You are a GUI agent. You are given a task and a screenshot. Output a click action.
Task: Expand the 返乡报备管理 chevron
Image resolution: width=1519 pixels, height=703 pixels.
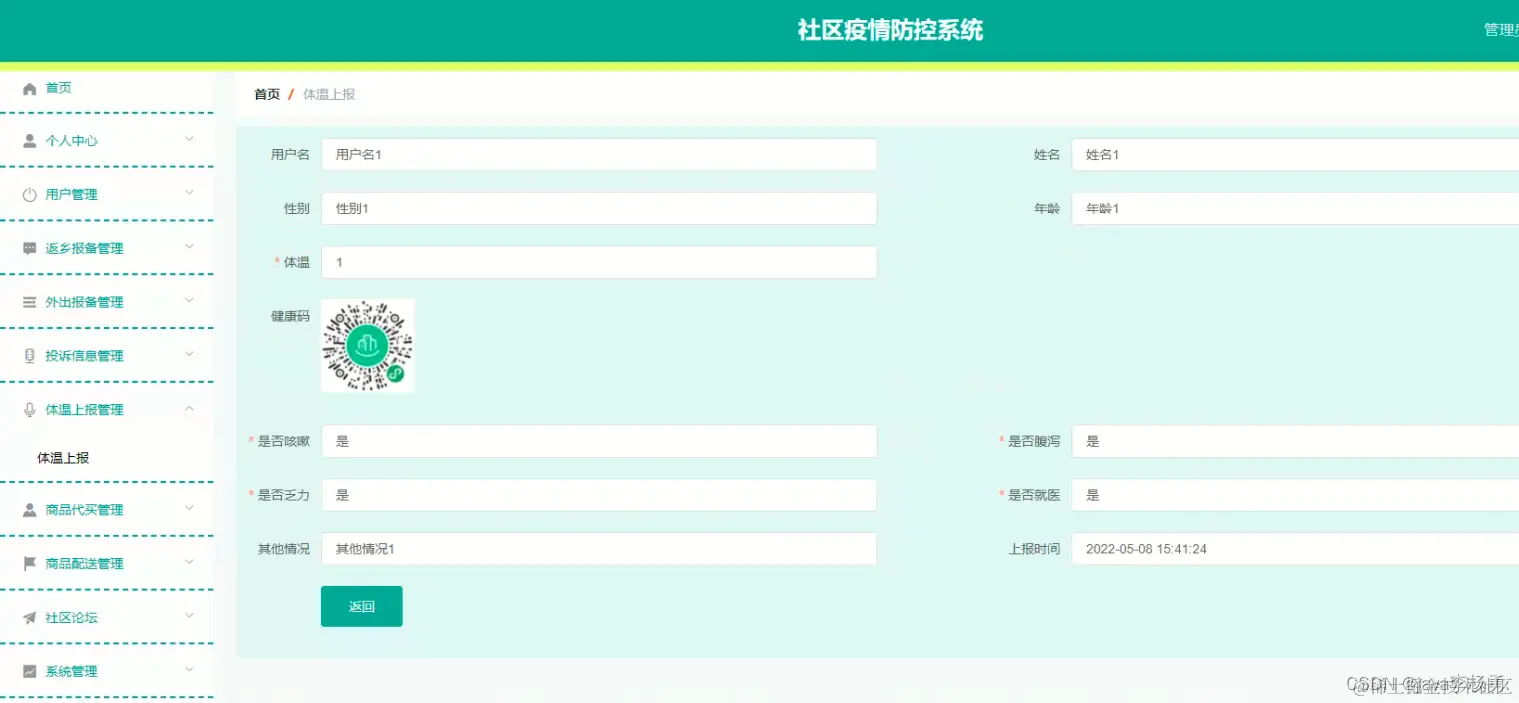pyautogui.click(x=189, y=247)
